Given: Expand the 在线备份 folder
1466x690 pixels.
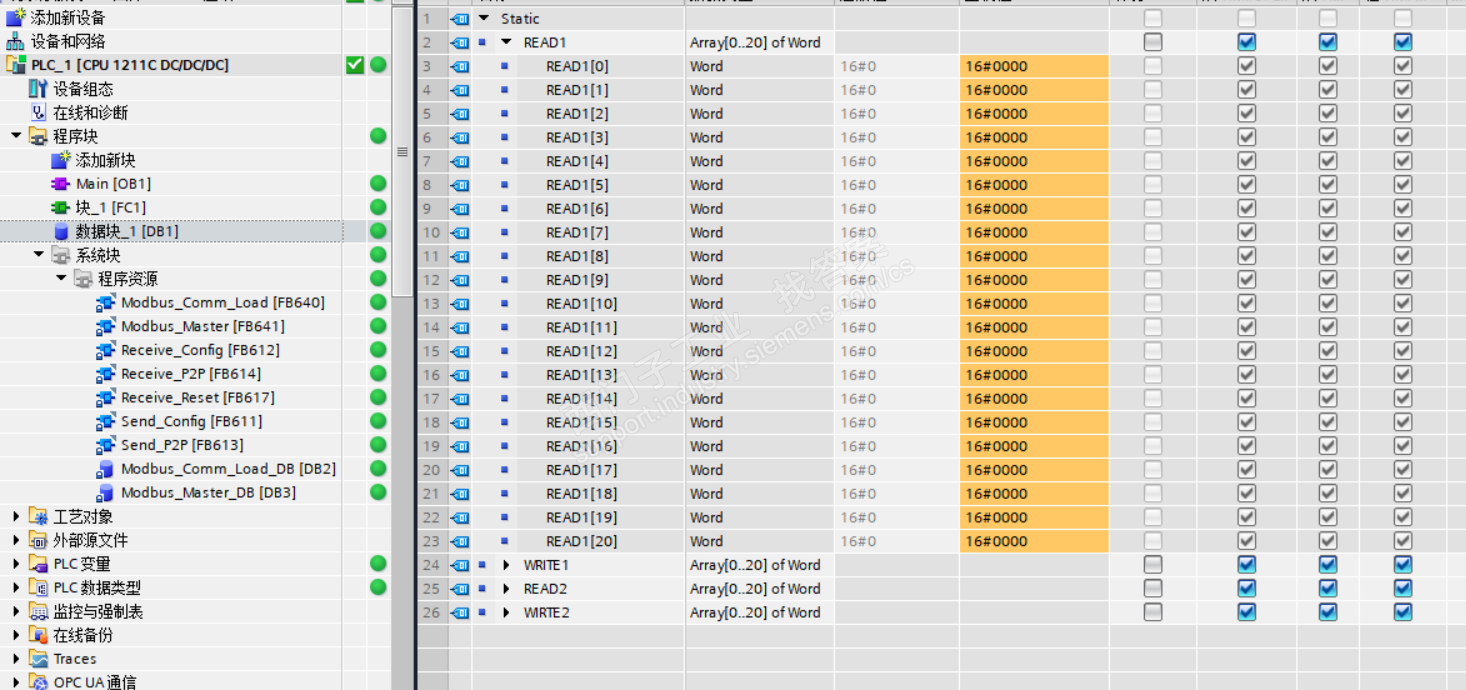Looking at the screenshot, I should (16, 635).
